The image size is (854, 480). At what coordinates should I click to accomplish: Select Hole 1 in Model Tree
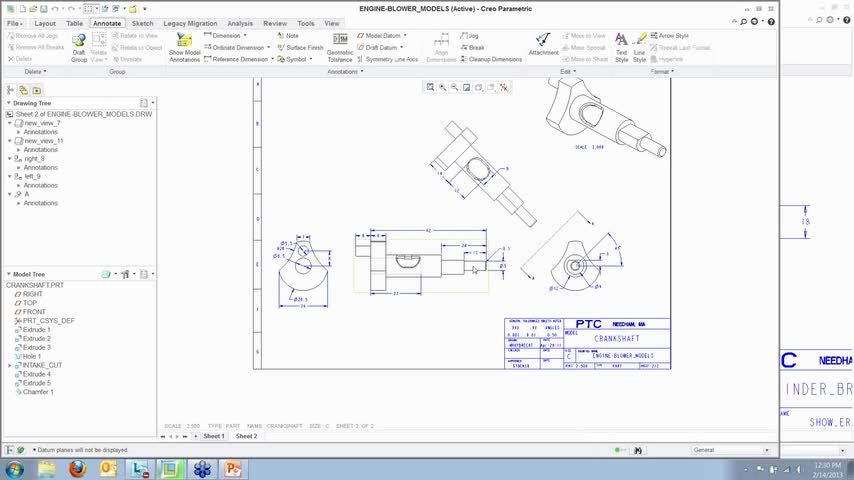click(28, 357)
